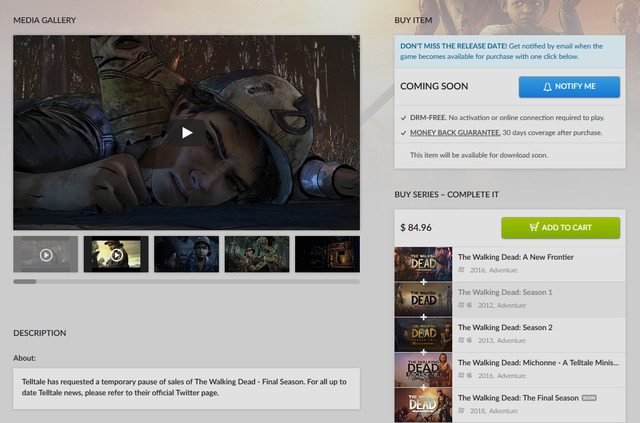The width and height of the screenshot is (640, 423).
Task: View the dark room screenshot thumbnail
Action: click(x=327, y=254)
